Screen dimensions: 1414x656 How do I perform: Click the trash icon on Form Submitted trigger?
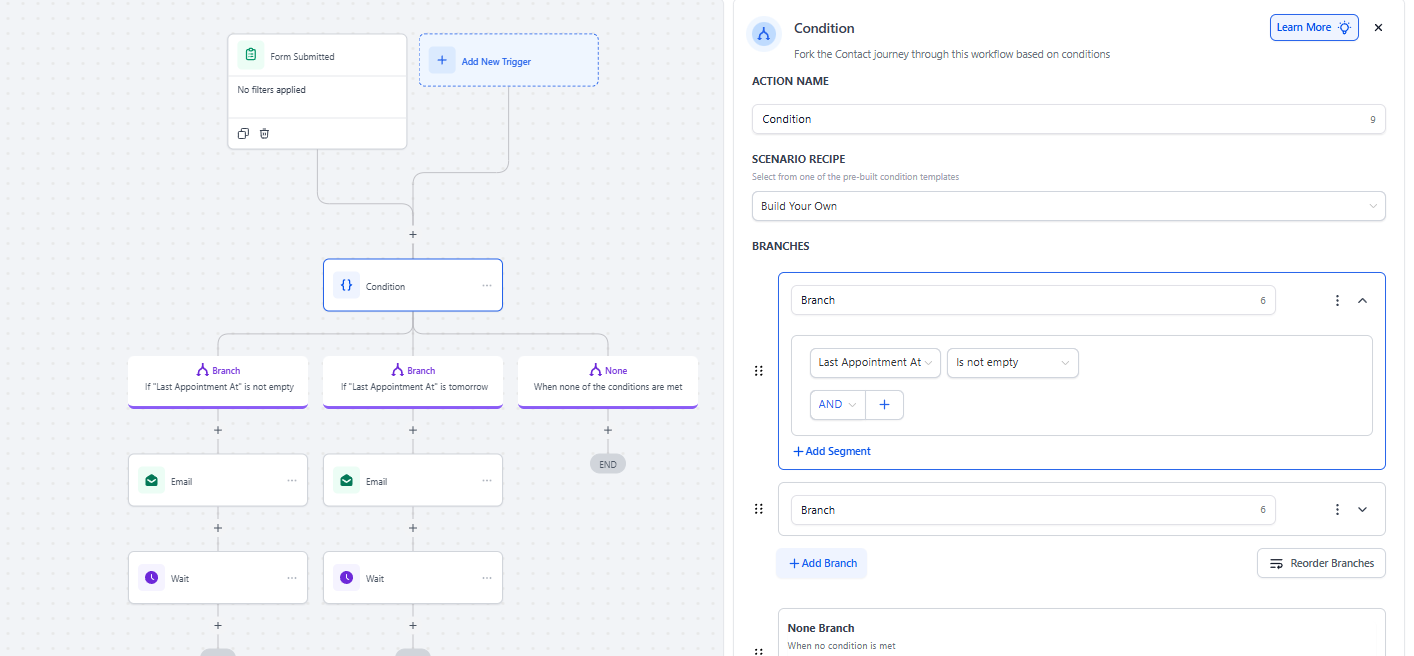[x=264, y=134]
